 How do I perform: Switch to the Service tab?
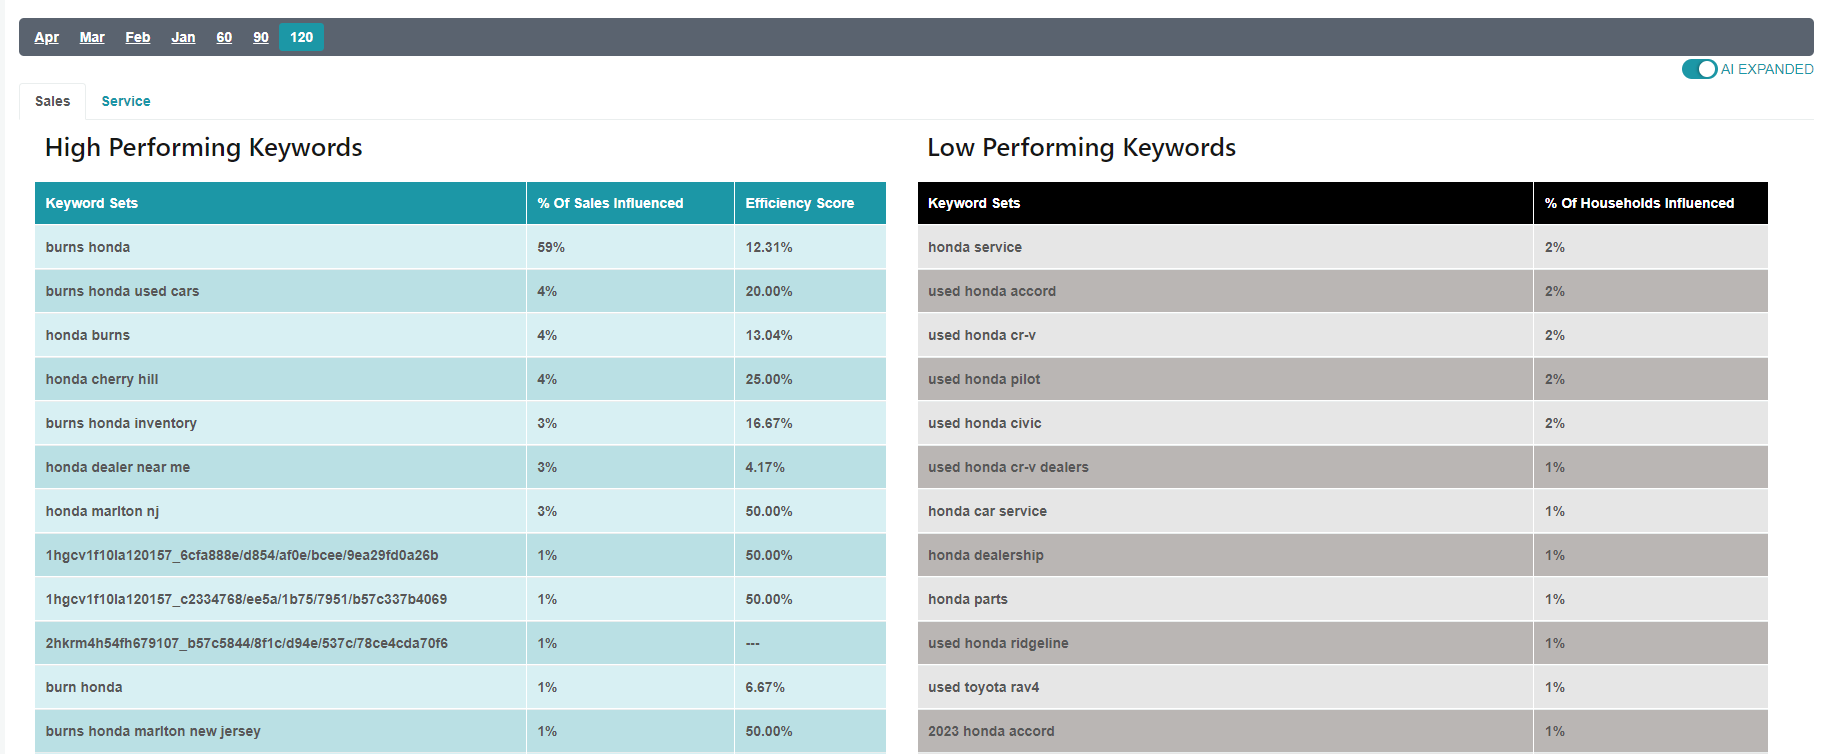click(x=126, y=101)
